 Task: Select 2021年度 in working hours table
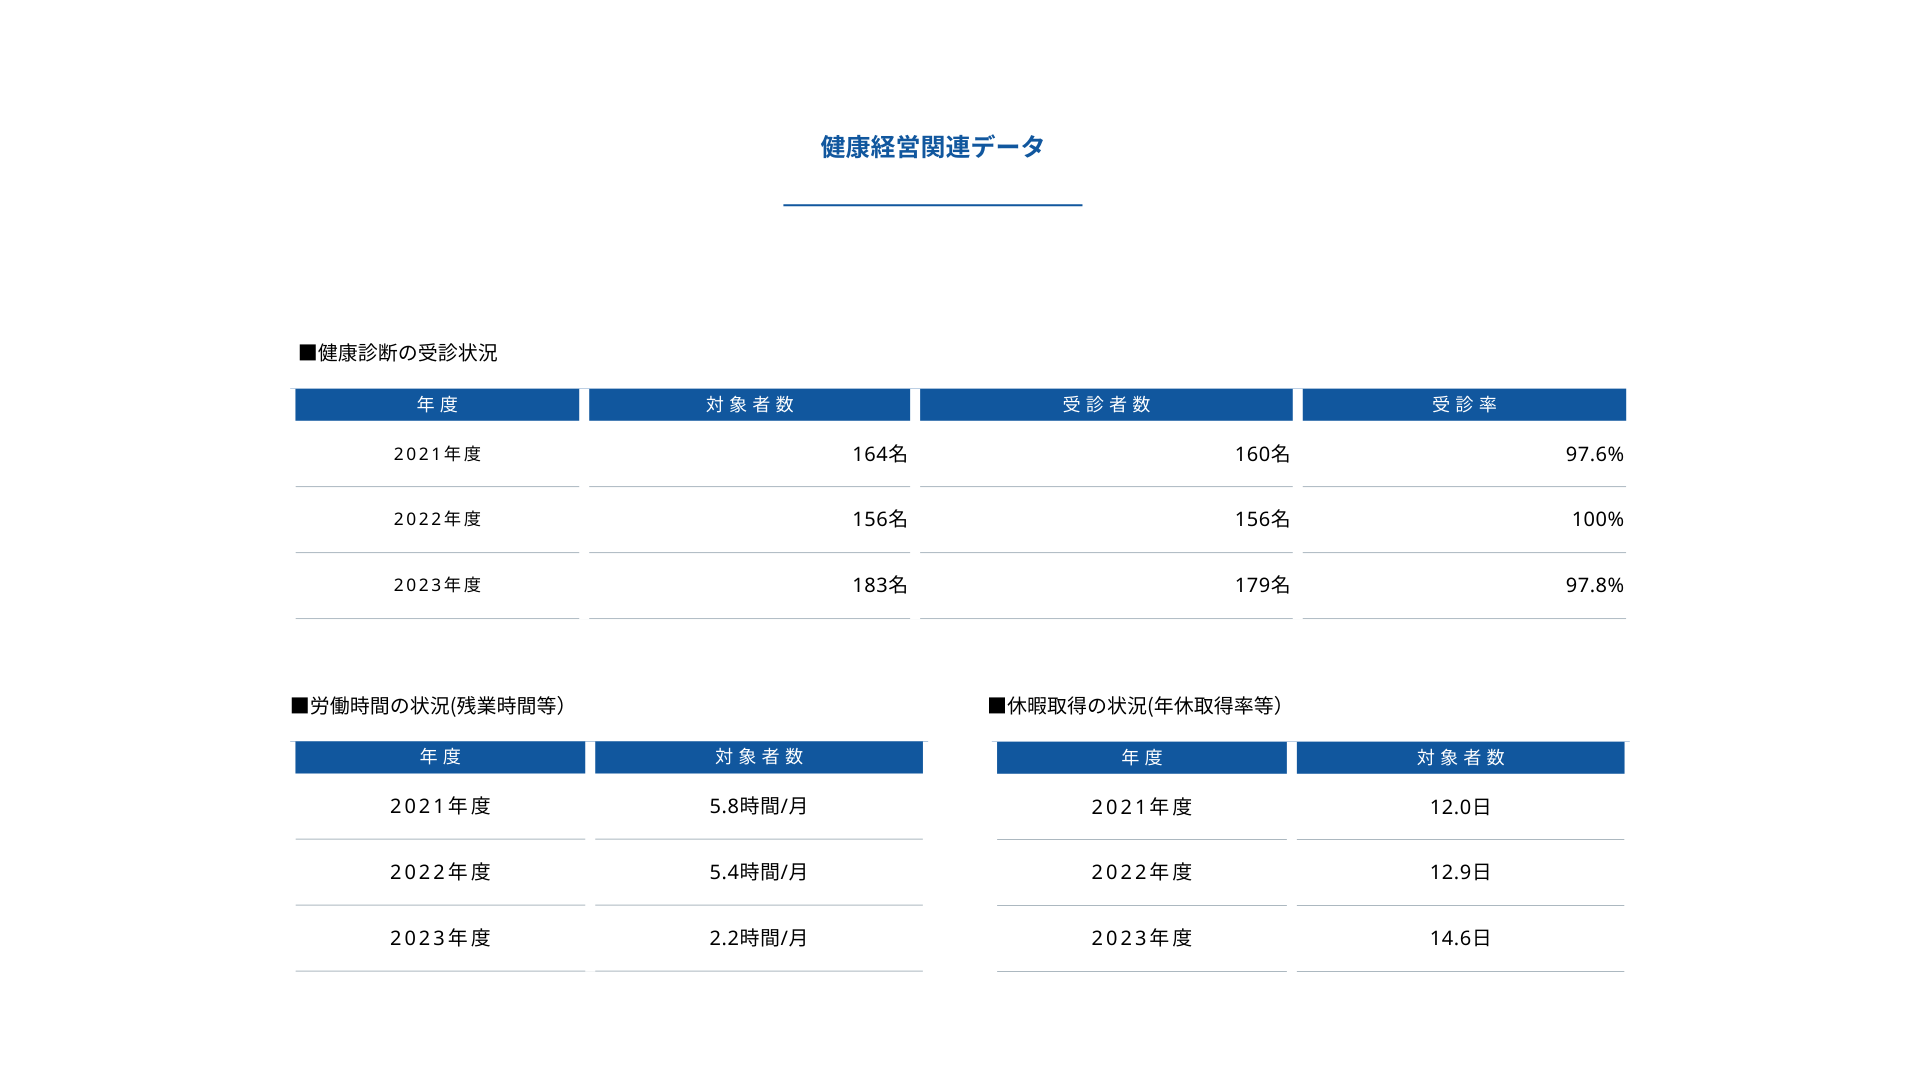tap(440, 806)
